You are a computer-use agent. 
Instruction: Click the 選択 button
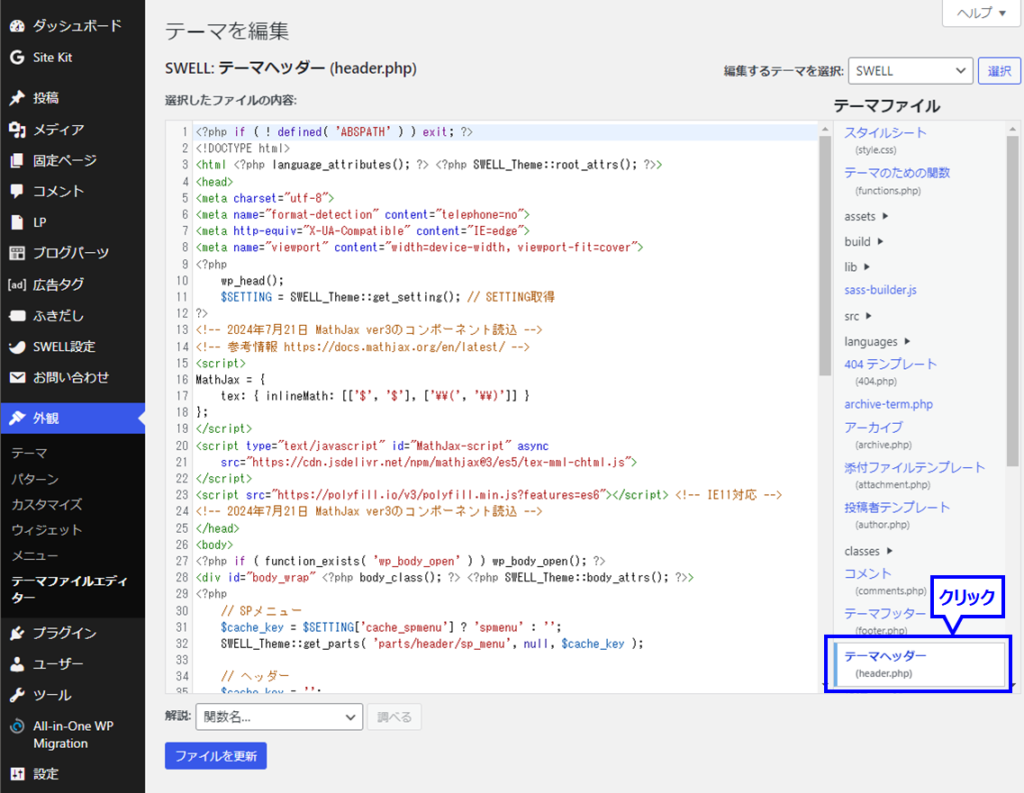click(999, 71)
